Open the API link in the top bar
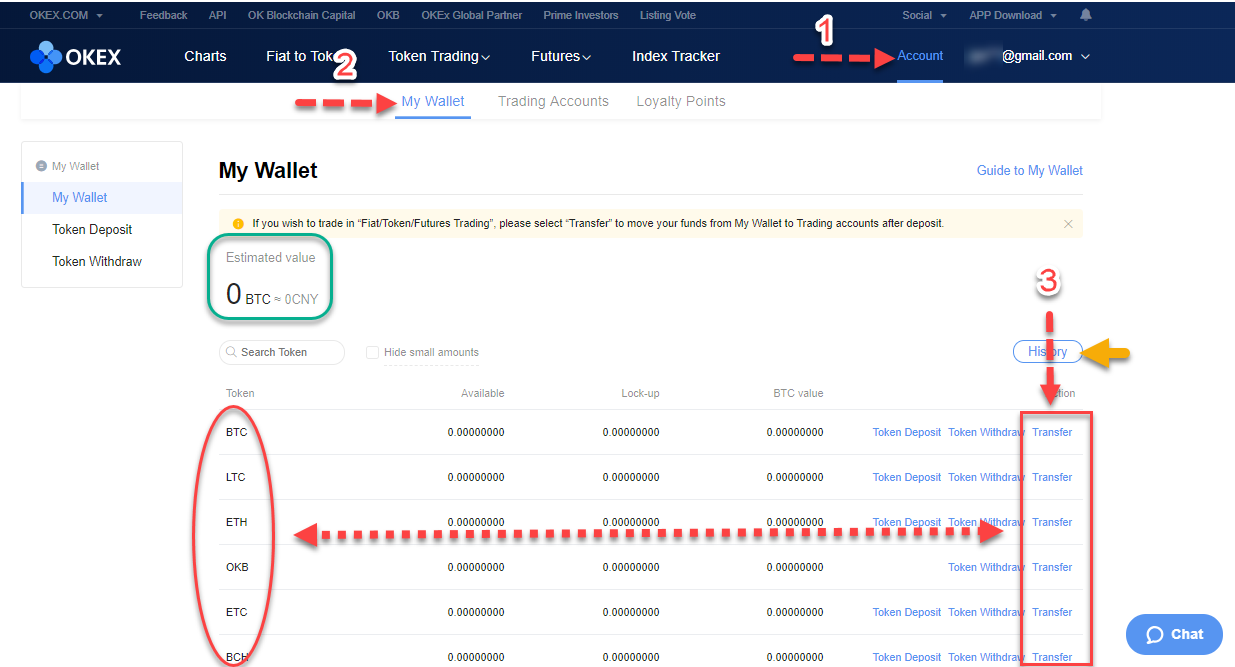This screenshot has height=667, width=1235. pos(217,15)
